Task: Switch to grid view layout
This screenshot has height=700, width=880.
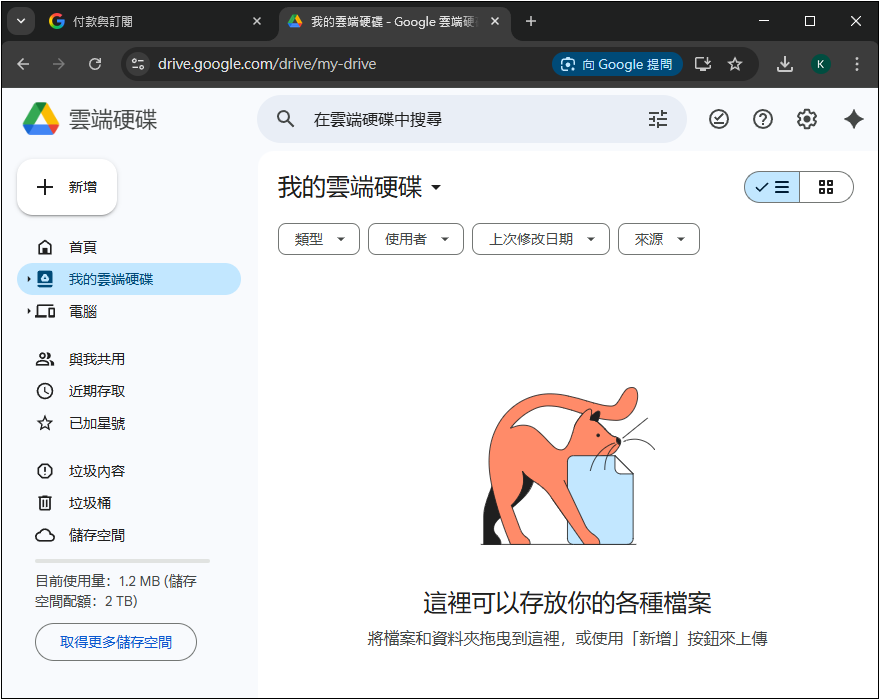Action: [x=826, y=187]
